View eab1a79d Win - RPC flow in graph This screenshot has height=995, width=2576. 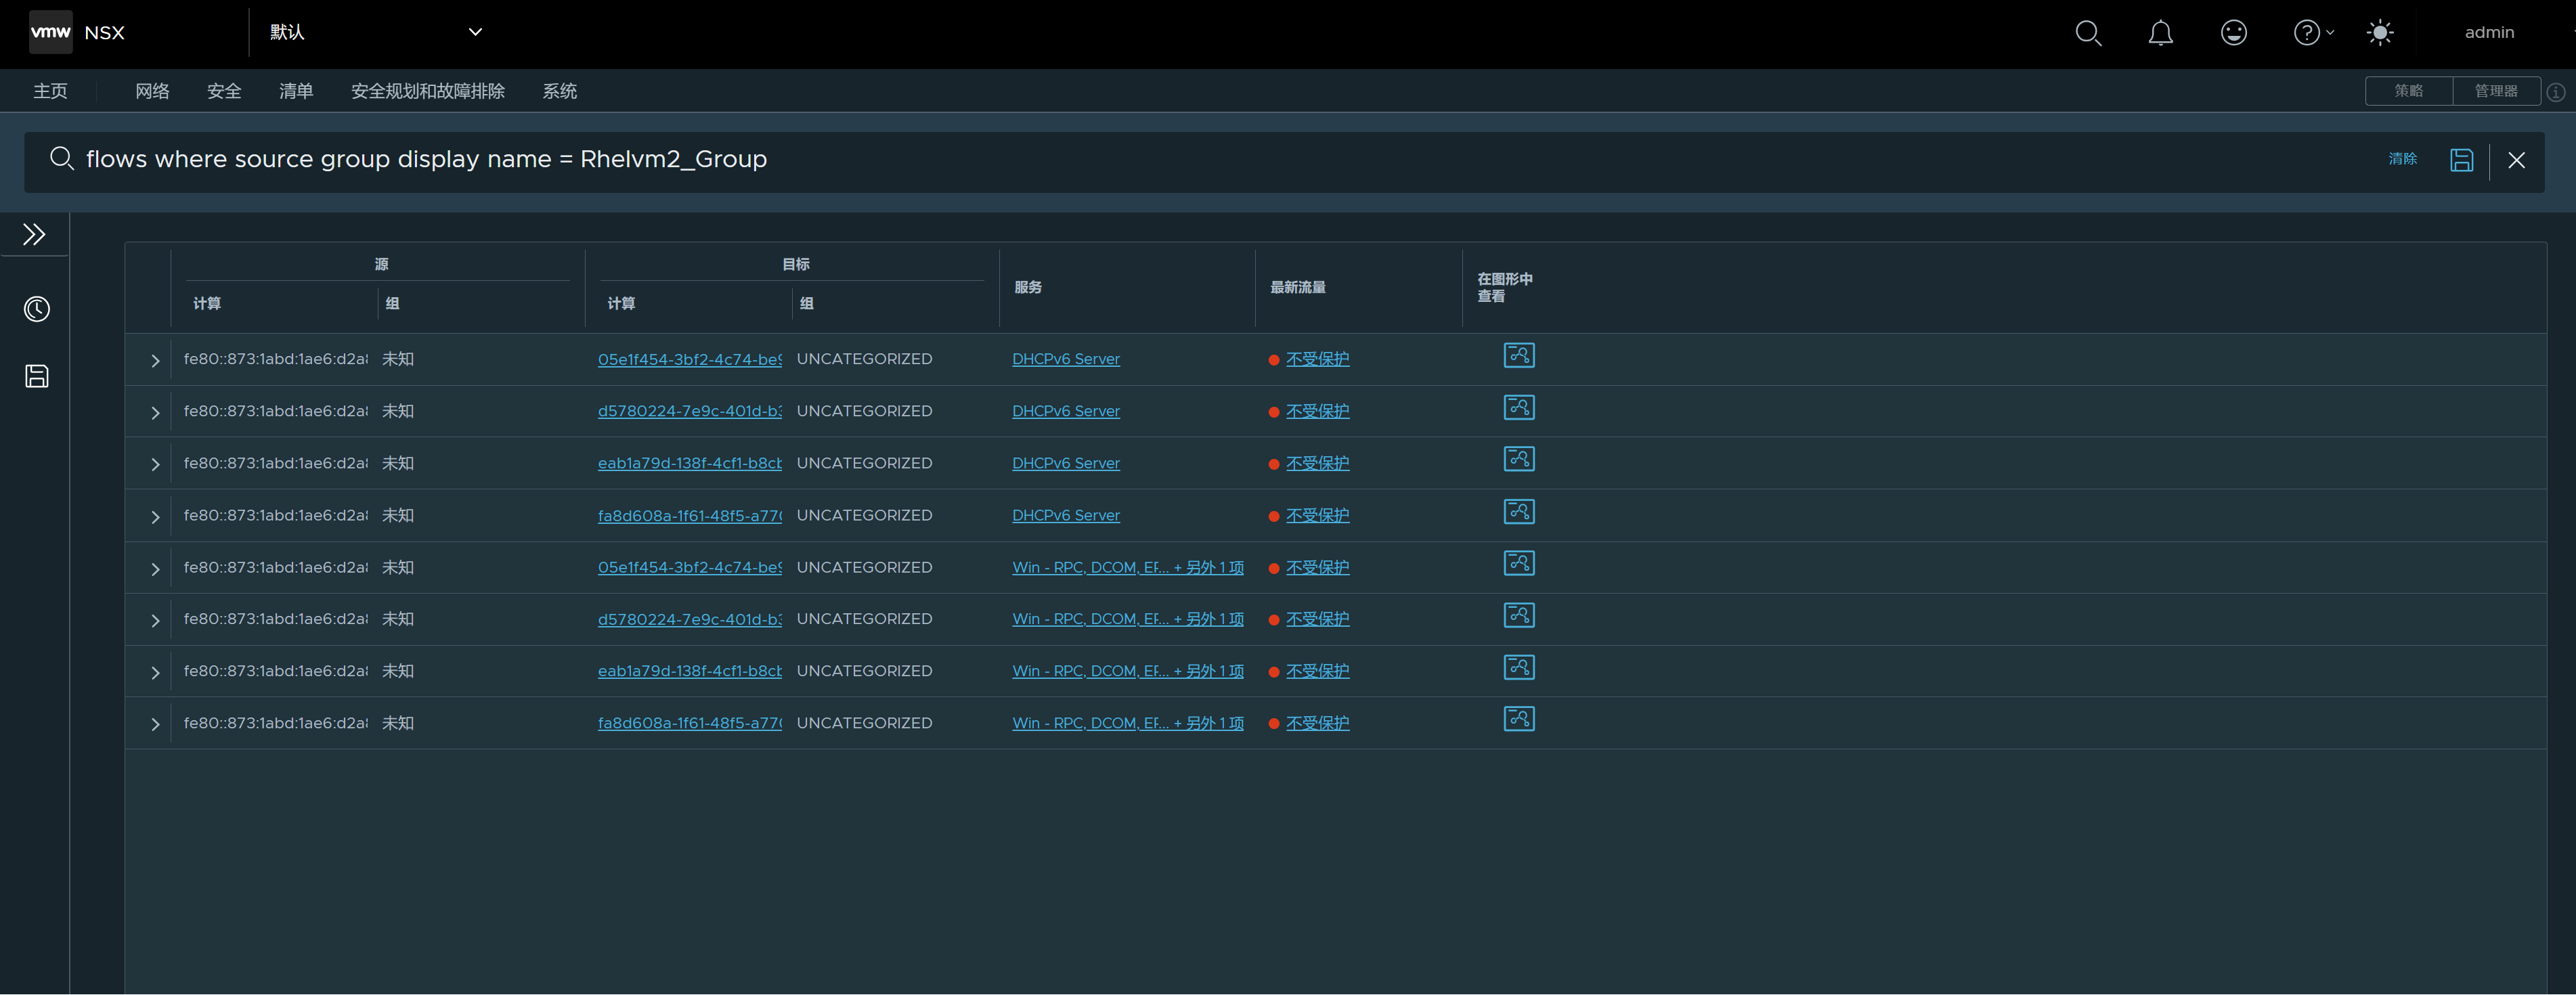(1518, 667)
